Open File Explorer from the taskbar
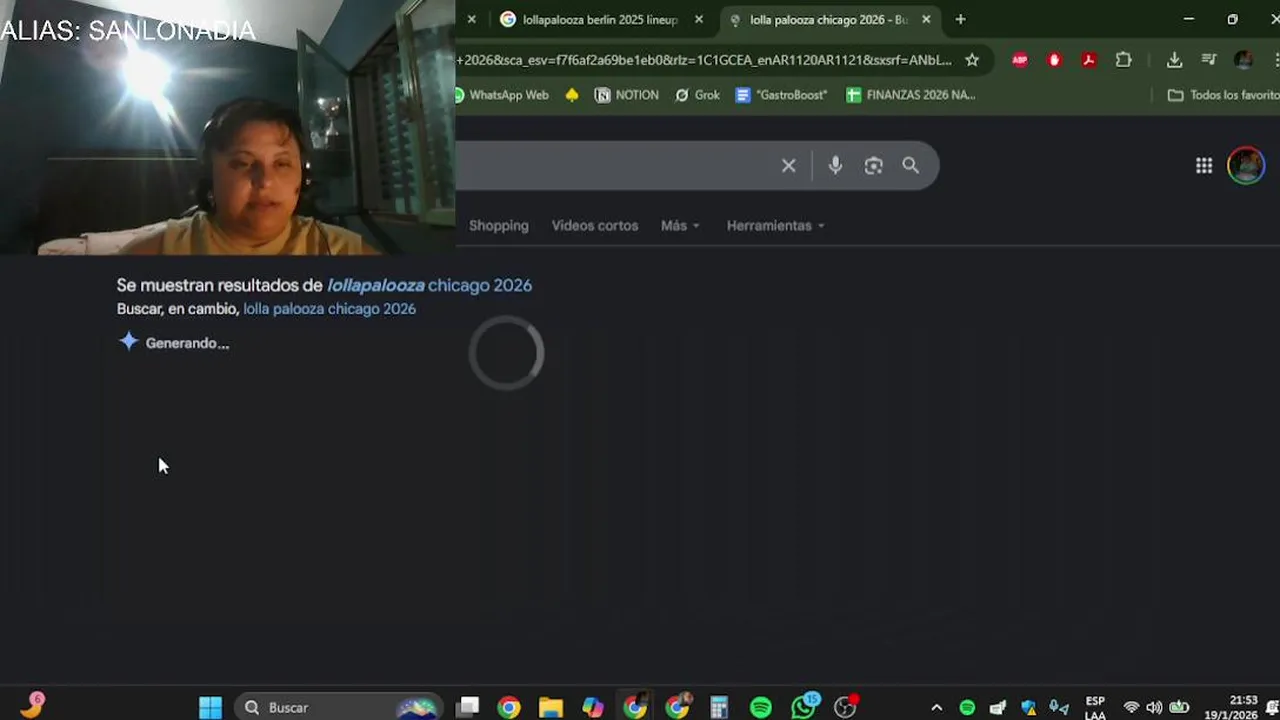 pyautogui.click(x=551, y=707)
